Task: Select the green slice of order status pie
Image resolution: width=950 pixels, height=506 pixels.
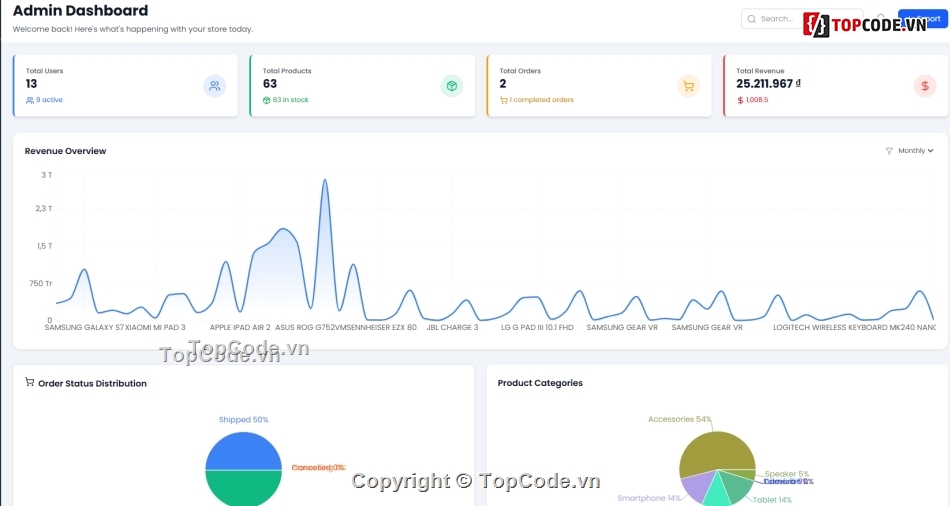Action: point(244,488)
